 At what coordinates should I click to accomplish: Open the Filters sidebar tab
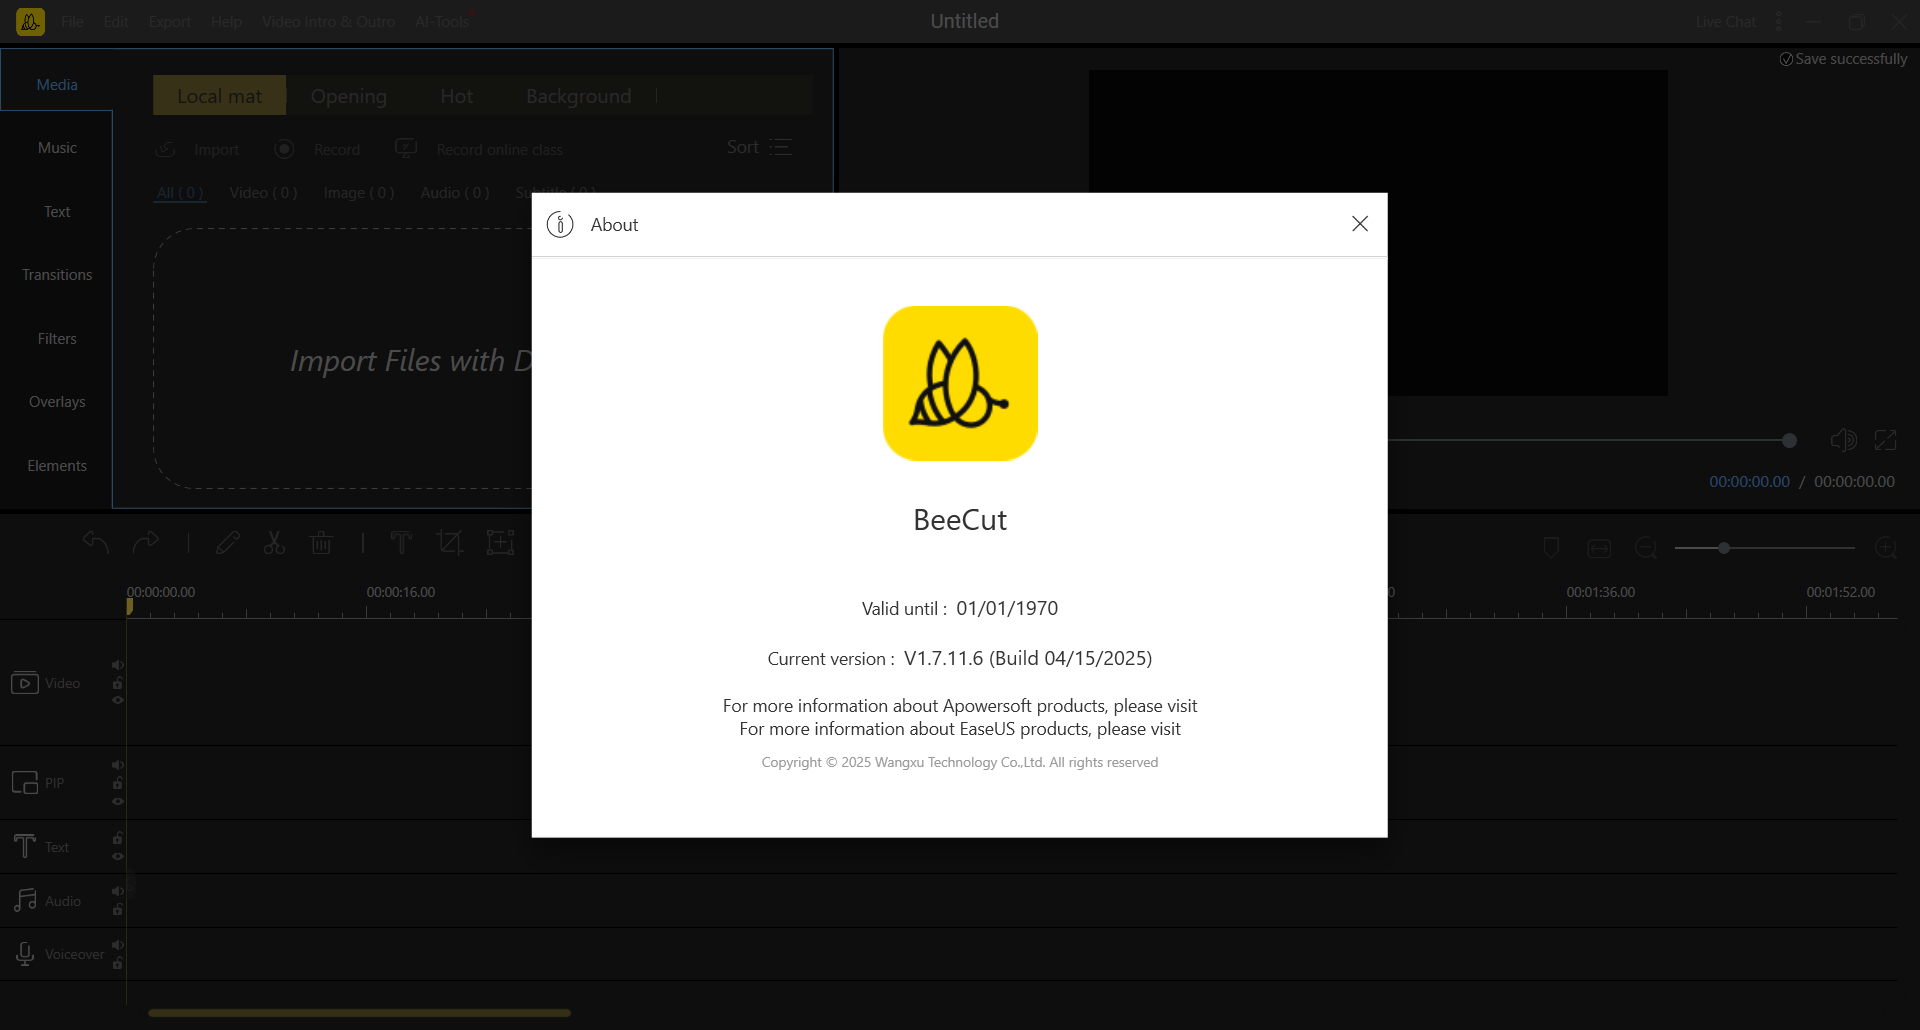point(57,339)
